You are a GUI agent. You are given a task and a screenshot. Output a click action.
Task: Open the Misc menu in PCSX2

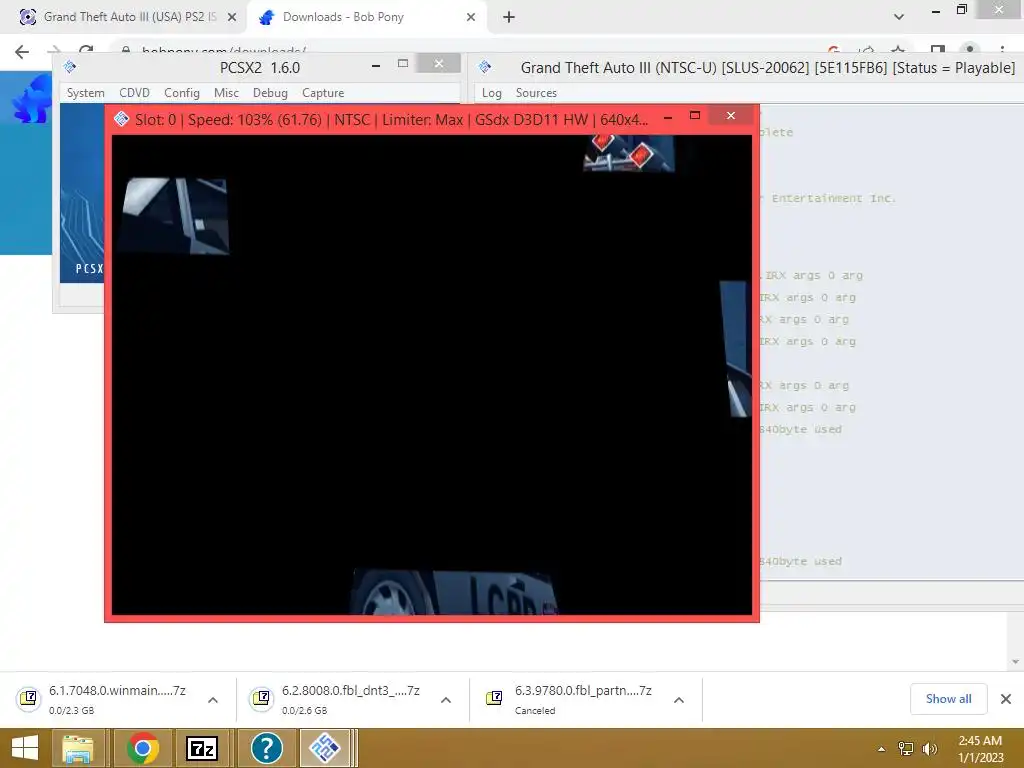click(x=226, y=93)
